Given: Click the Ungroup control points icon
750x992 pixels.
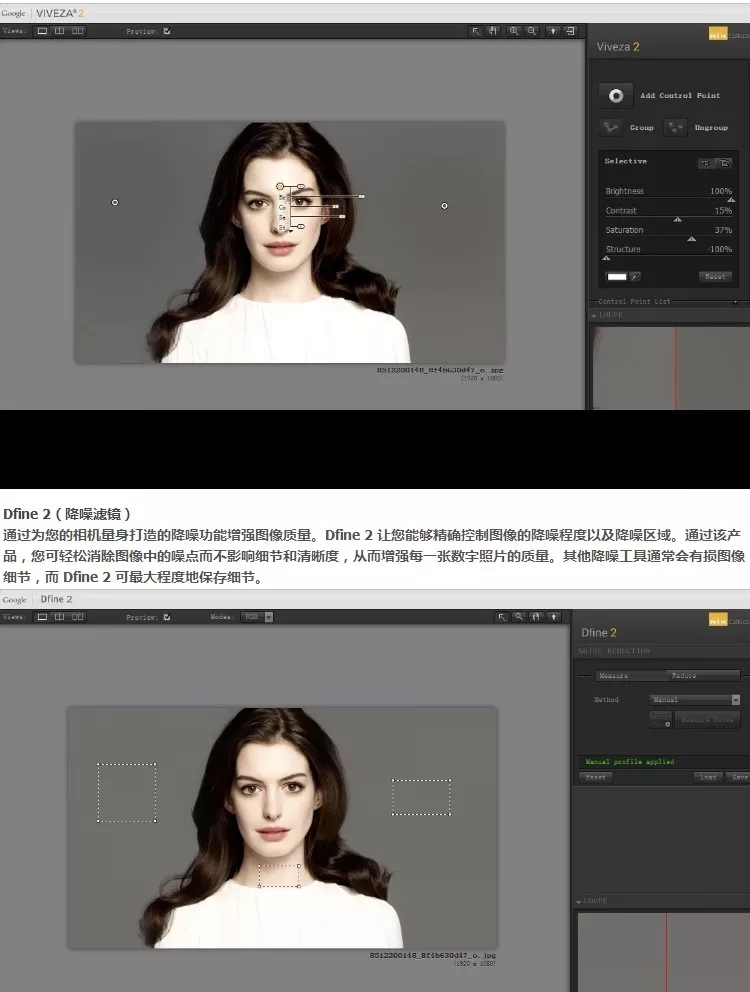Looking at the screenshot, I should pos(675,127).
